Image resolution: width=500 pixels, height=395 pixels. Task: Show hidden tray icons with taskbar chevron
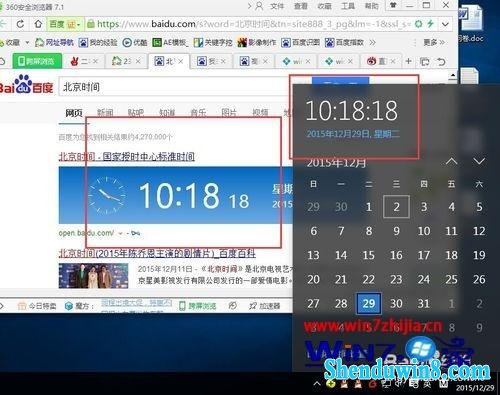pyautogui.click(x=317, y=384)
